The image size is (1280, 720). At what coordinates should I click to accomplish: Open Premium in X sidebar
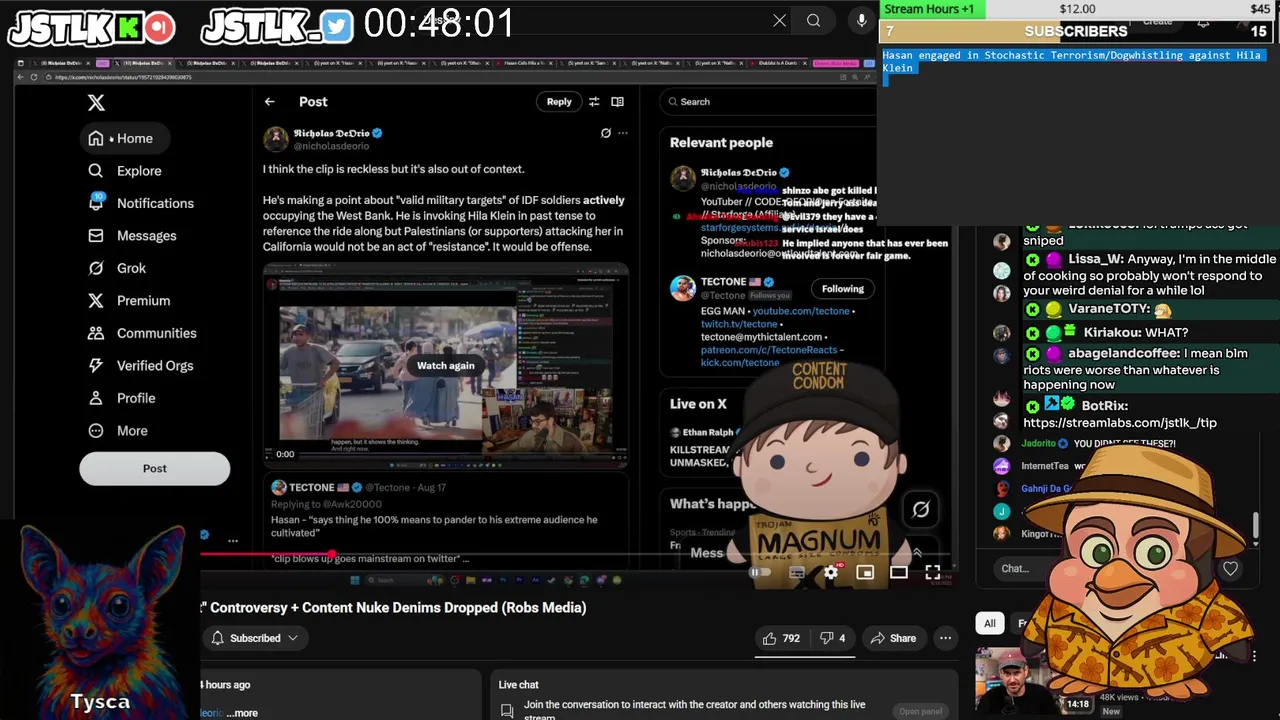point(129,301)
